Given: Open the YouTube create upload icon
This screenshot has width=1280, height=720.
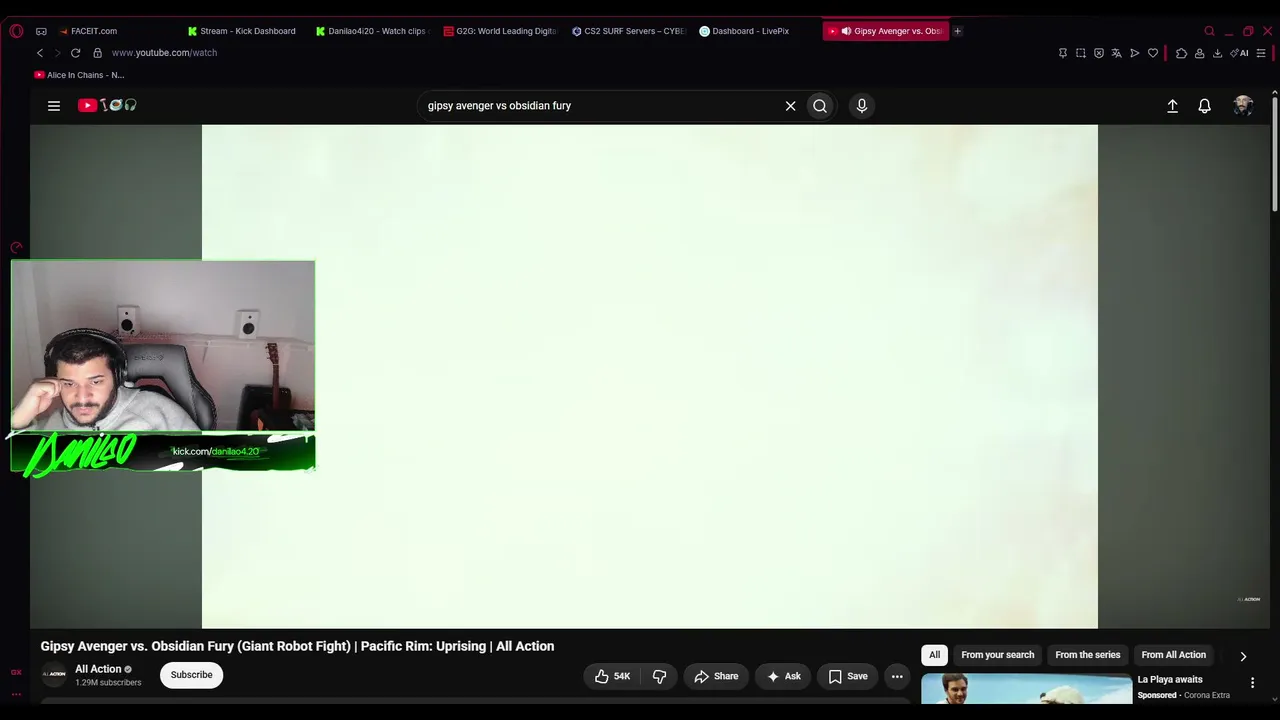Looking at the screenshot, I should point(1172,106).
